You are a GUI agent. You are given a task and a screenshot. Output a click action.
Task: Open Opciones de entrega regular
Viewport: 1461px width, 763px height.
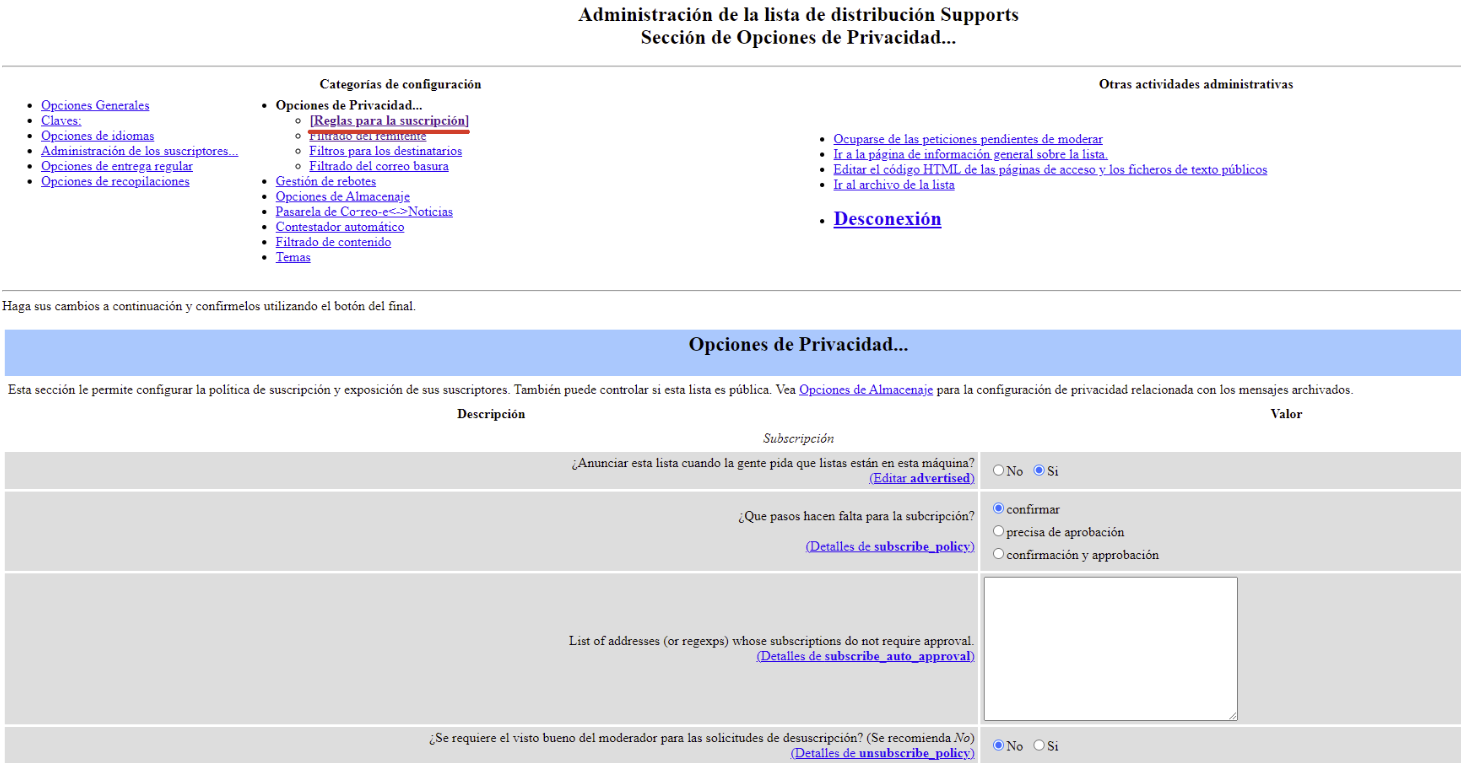coord(117,166)
